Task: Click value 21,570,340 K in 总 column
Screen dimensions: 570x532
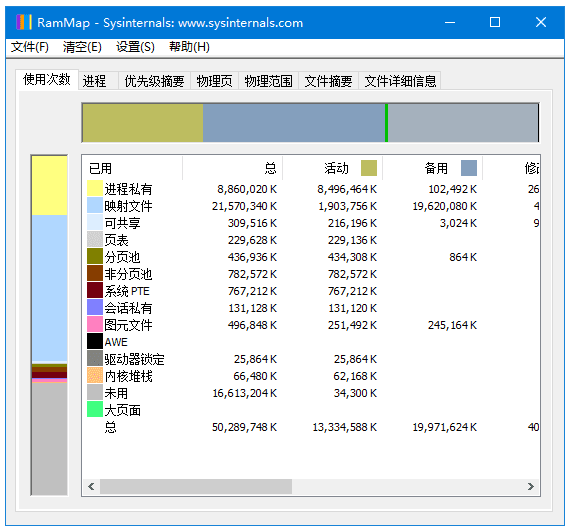Action: point(245,206)
